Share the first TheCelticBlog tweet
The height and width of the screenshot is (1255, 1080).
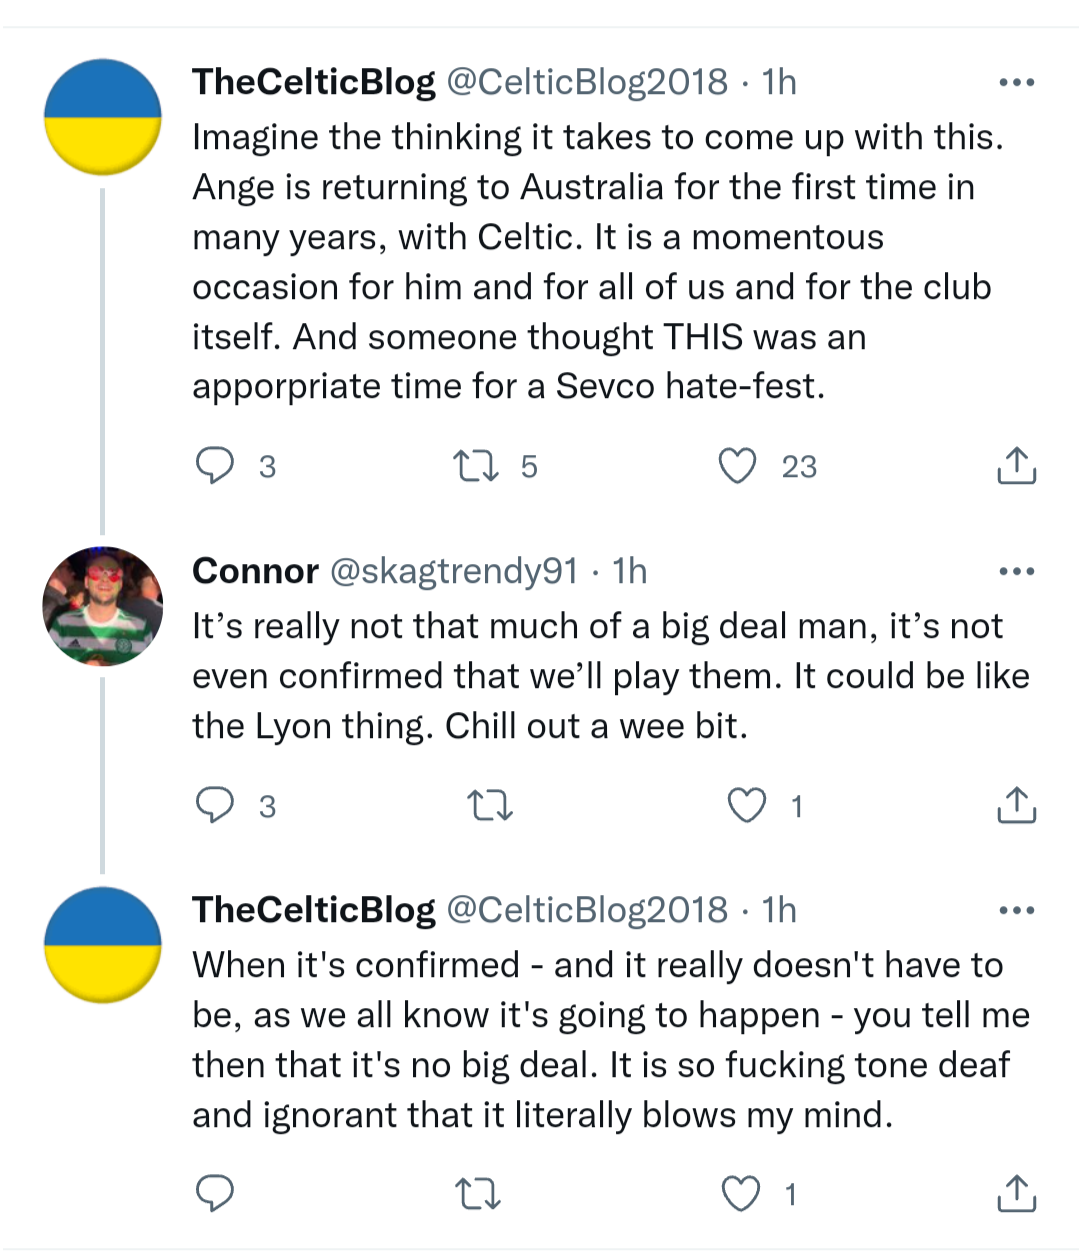pyautogui.click(x=1016, y=466)
